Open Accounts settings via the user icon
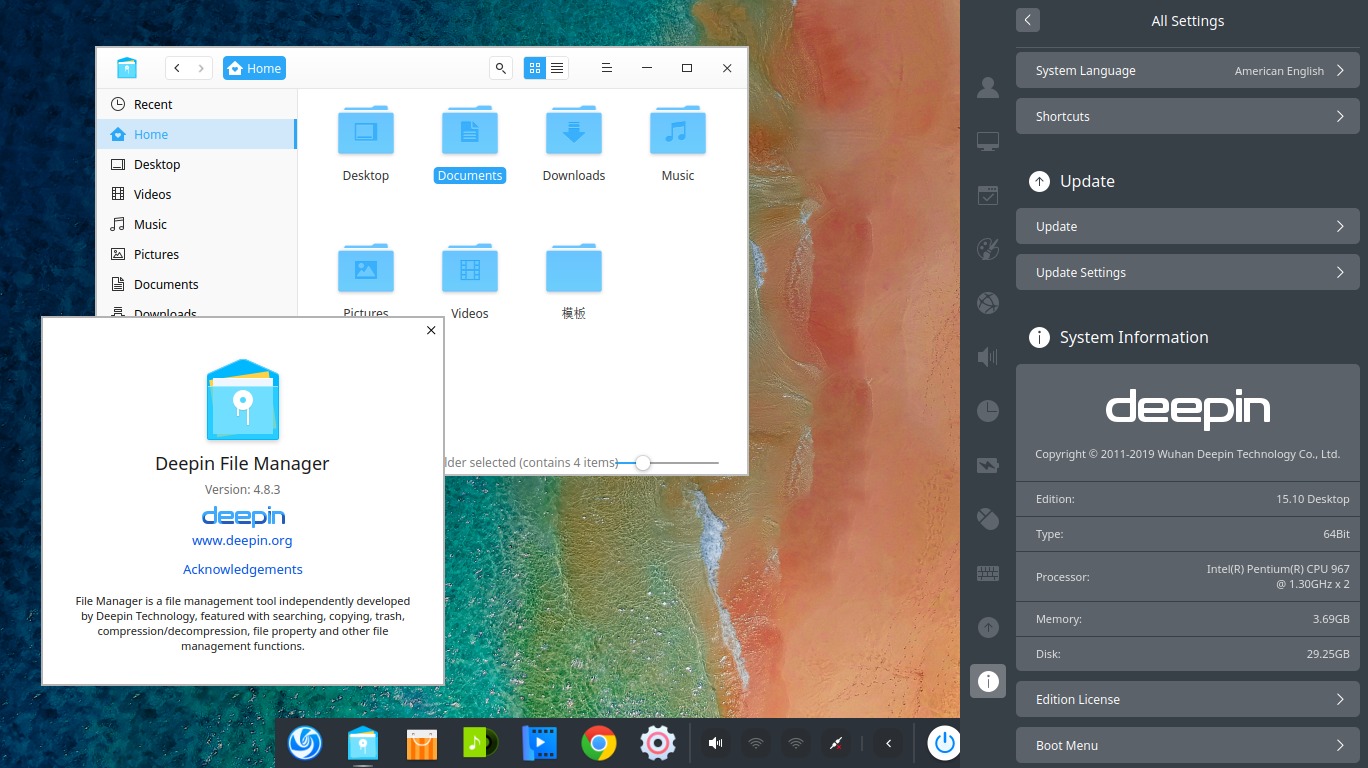This screenshot has height=768, width=1368. click(988, 87)
